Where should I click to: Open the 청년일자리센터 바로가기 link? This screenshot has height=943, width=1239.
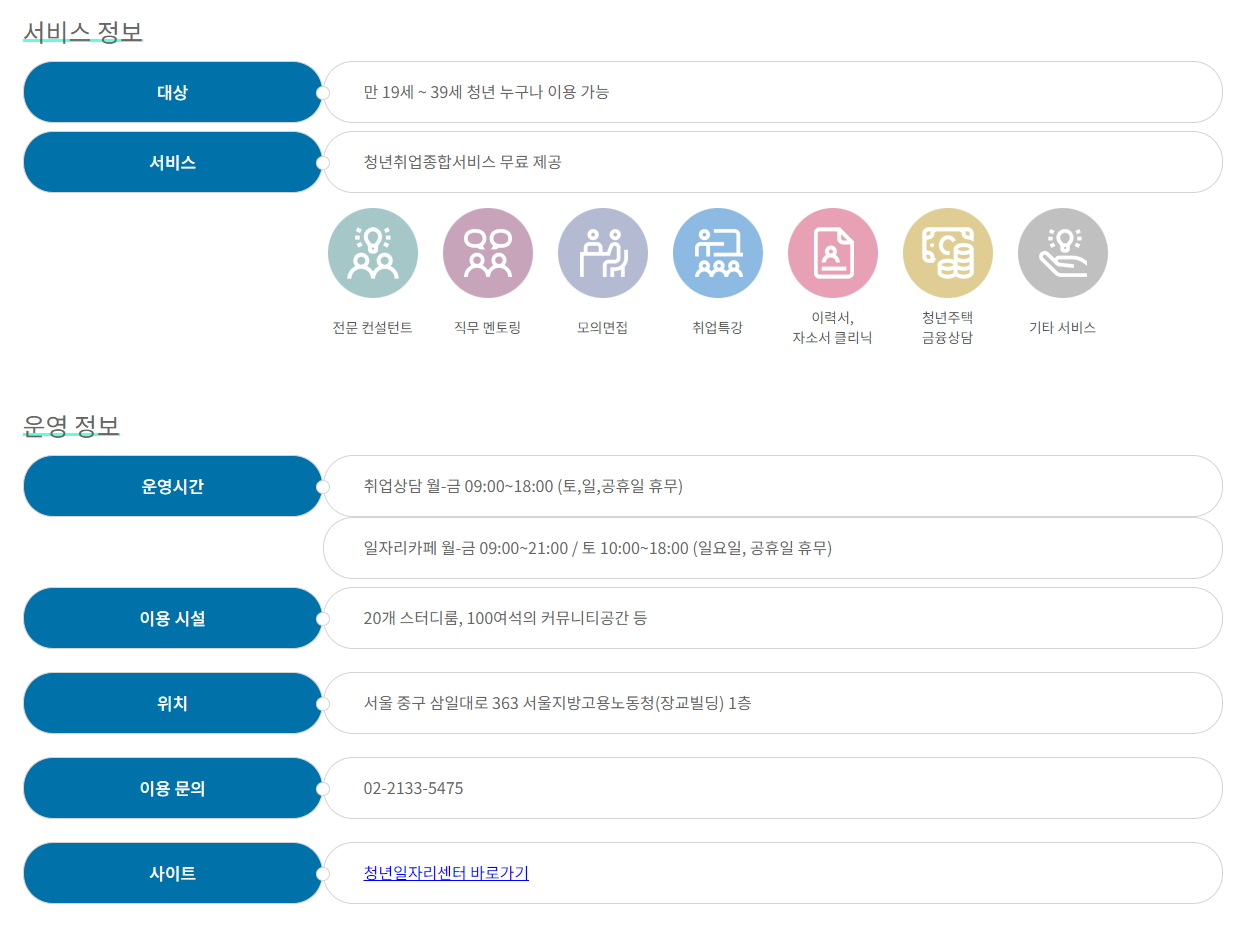coord(446,873)
